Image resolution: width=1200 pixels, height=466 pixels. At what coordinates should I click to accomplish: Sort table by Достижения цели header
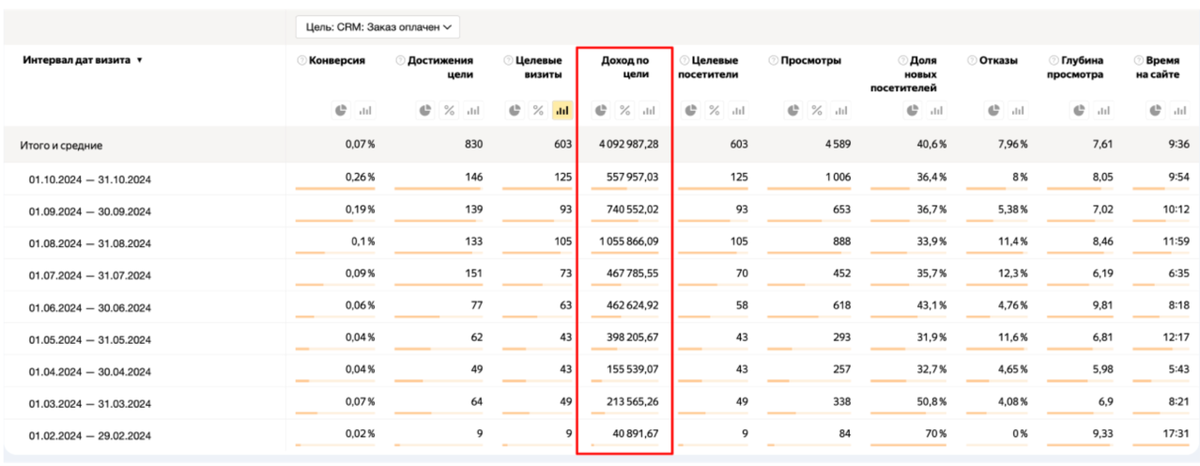point(441,67)
